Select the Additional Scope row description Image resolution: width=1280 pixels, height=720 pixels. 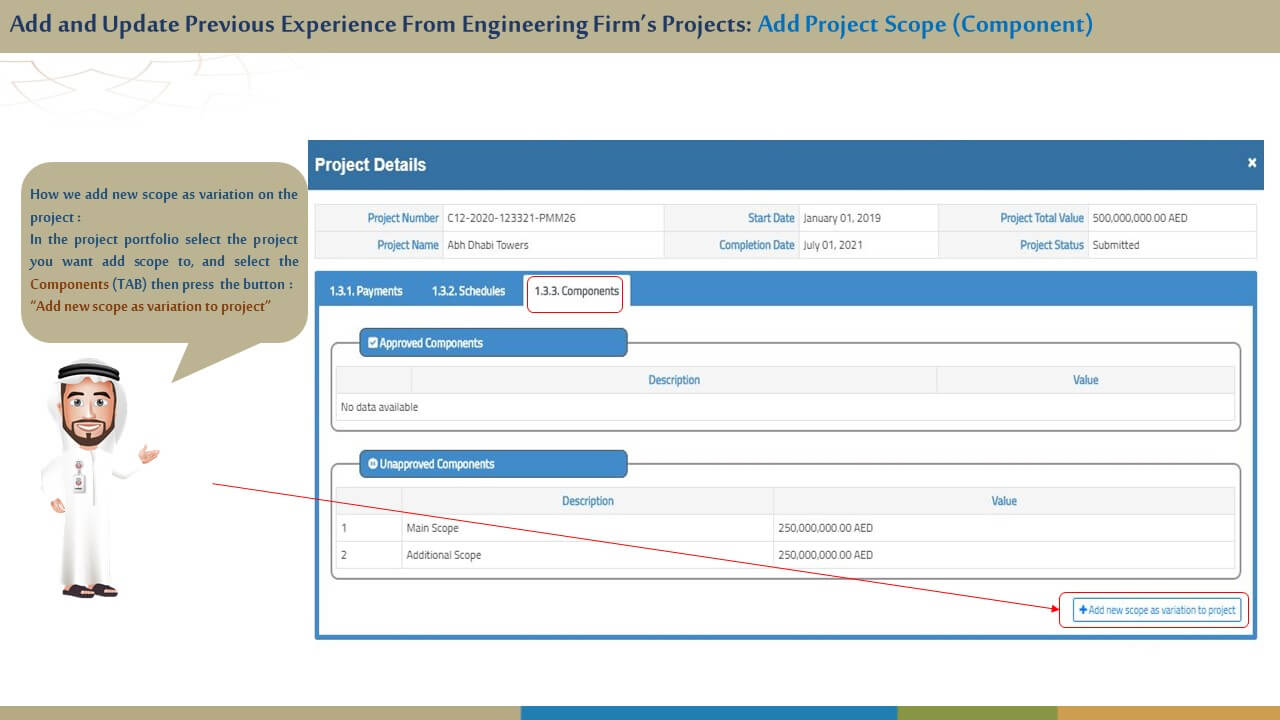[x=443, y=555]
